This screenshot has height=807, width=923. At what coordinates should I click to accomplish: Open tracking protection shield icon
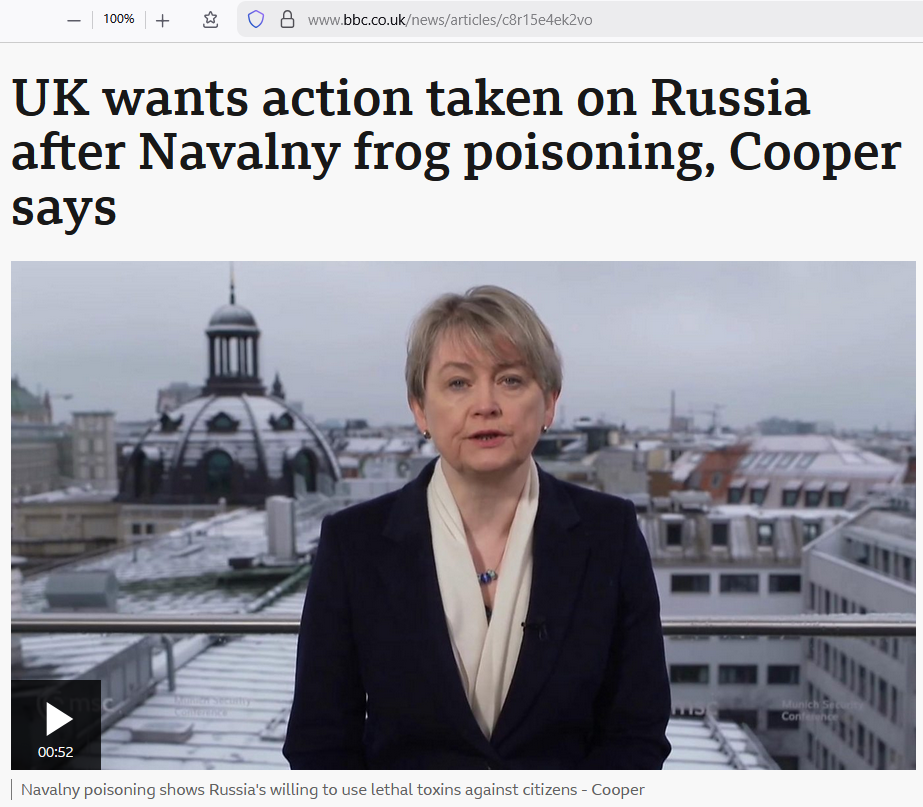tap(255, 20)
